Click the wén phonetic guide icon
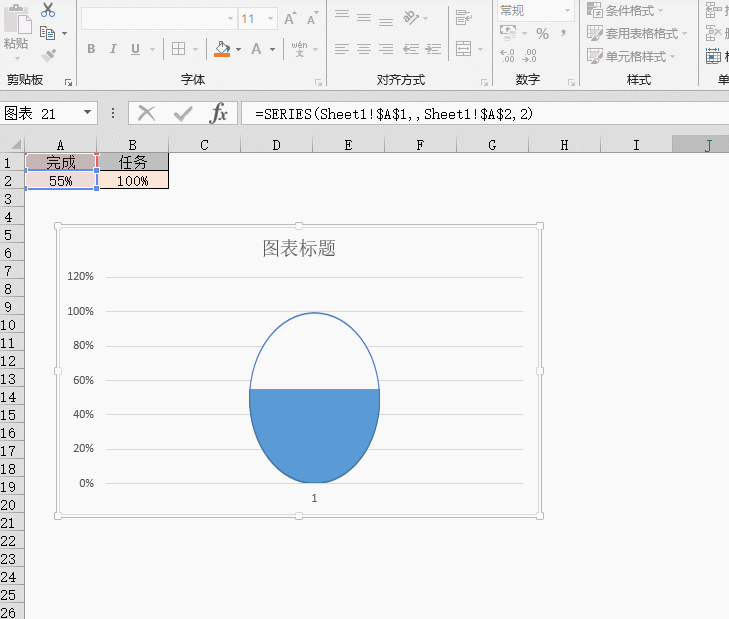The width and height of the screenshot is (729, 619). click(x=299, y=49)
